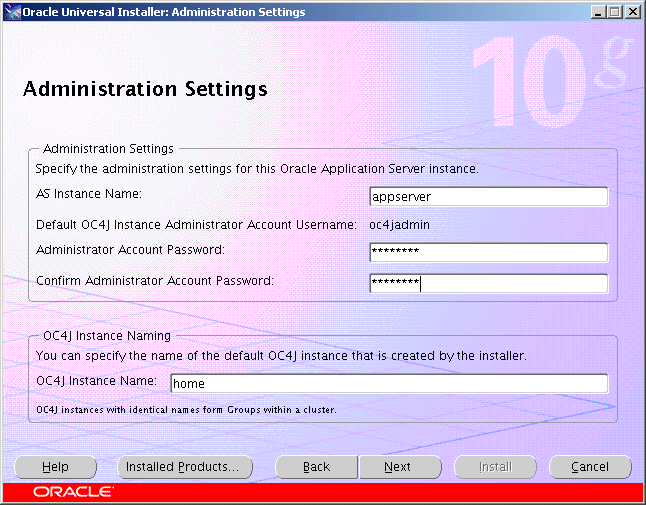
Task: Focus the AS Instance Name field
Action: [x=489, y=196]
